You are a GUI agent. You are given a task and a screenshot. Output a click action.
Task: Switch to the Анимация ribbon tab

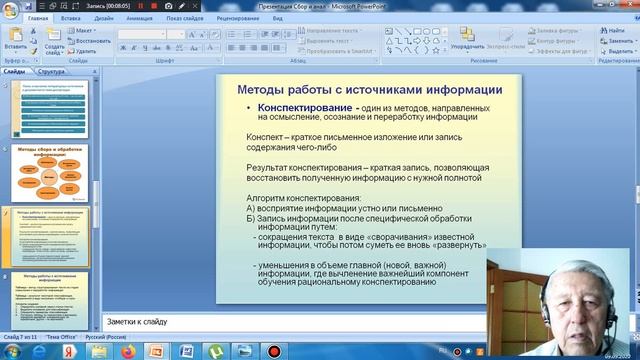tap(139, 18)
